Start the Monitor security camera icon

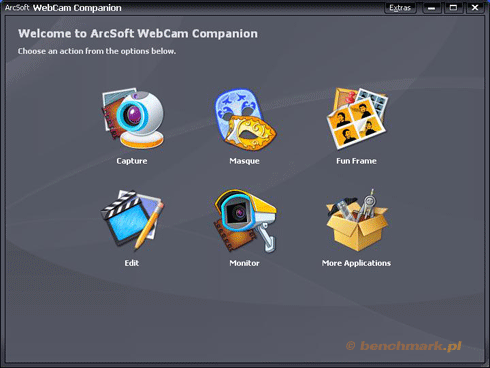click(x=245, y=221)
